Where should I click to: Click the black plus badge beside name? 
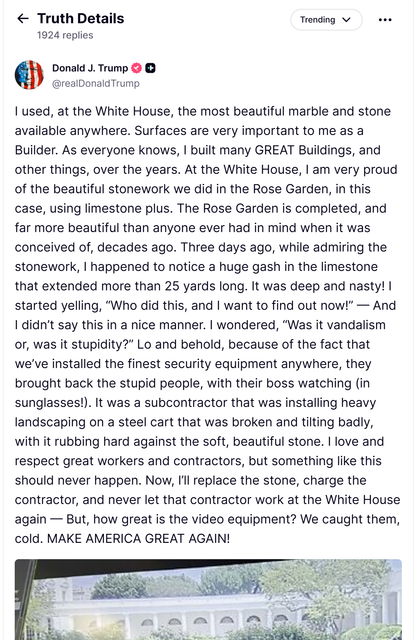tap(150, 68)
